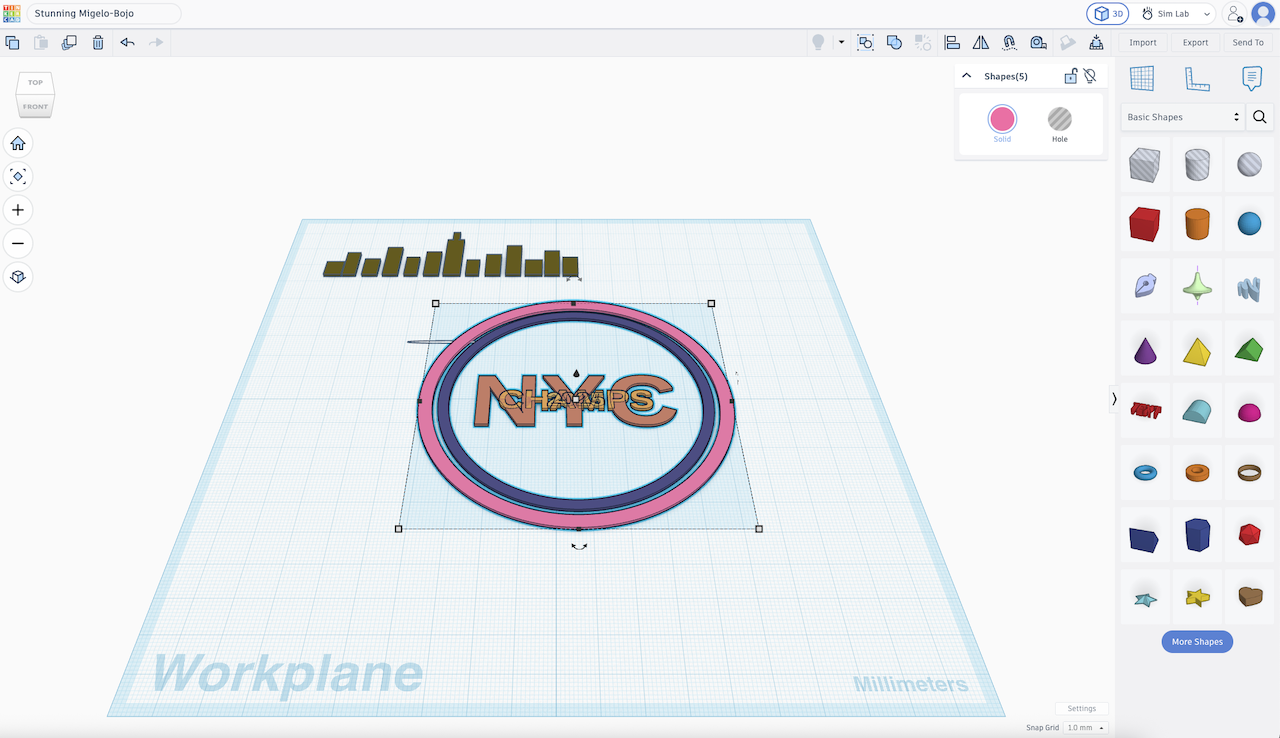Search shapes with the magnifier icon

pyautogui.click(x=1260, y=117)
